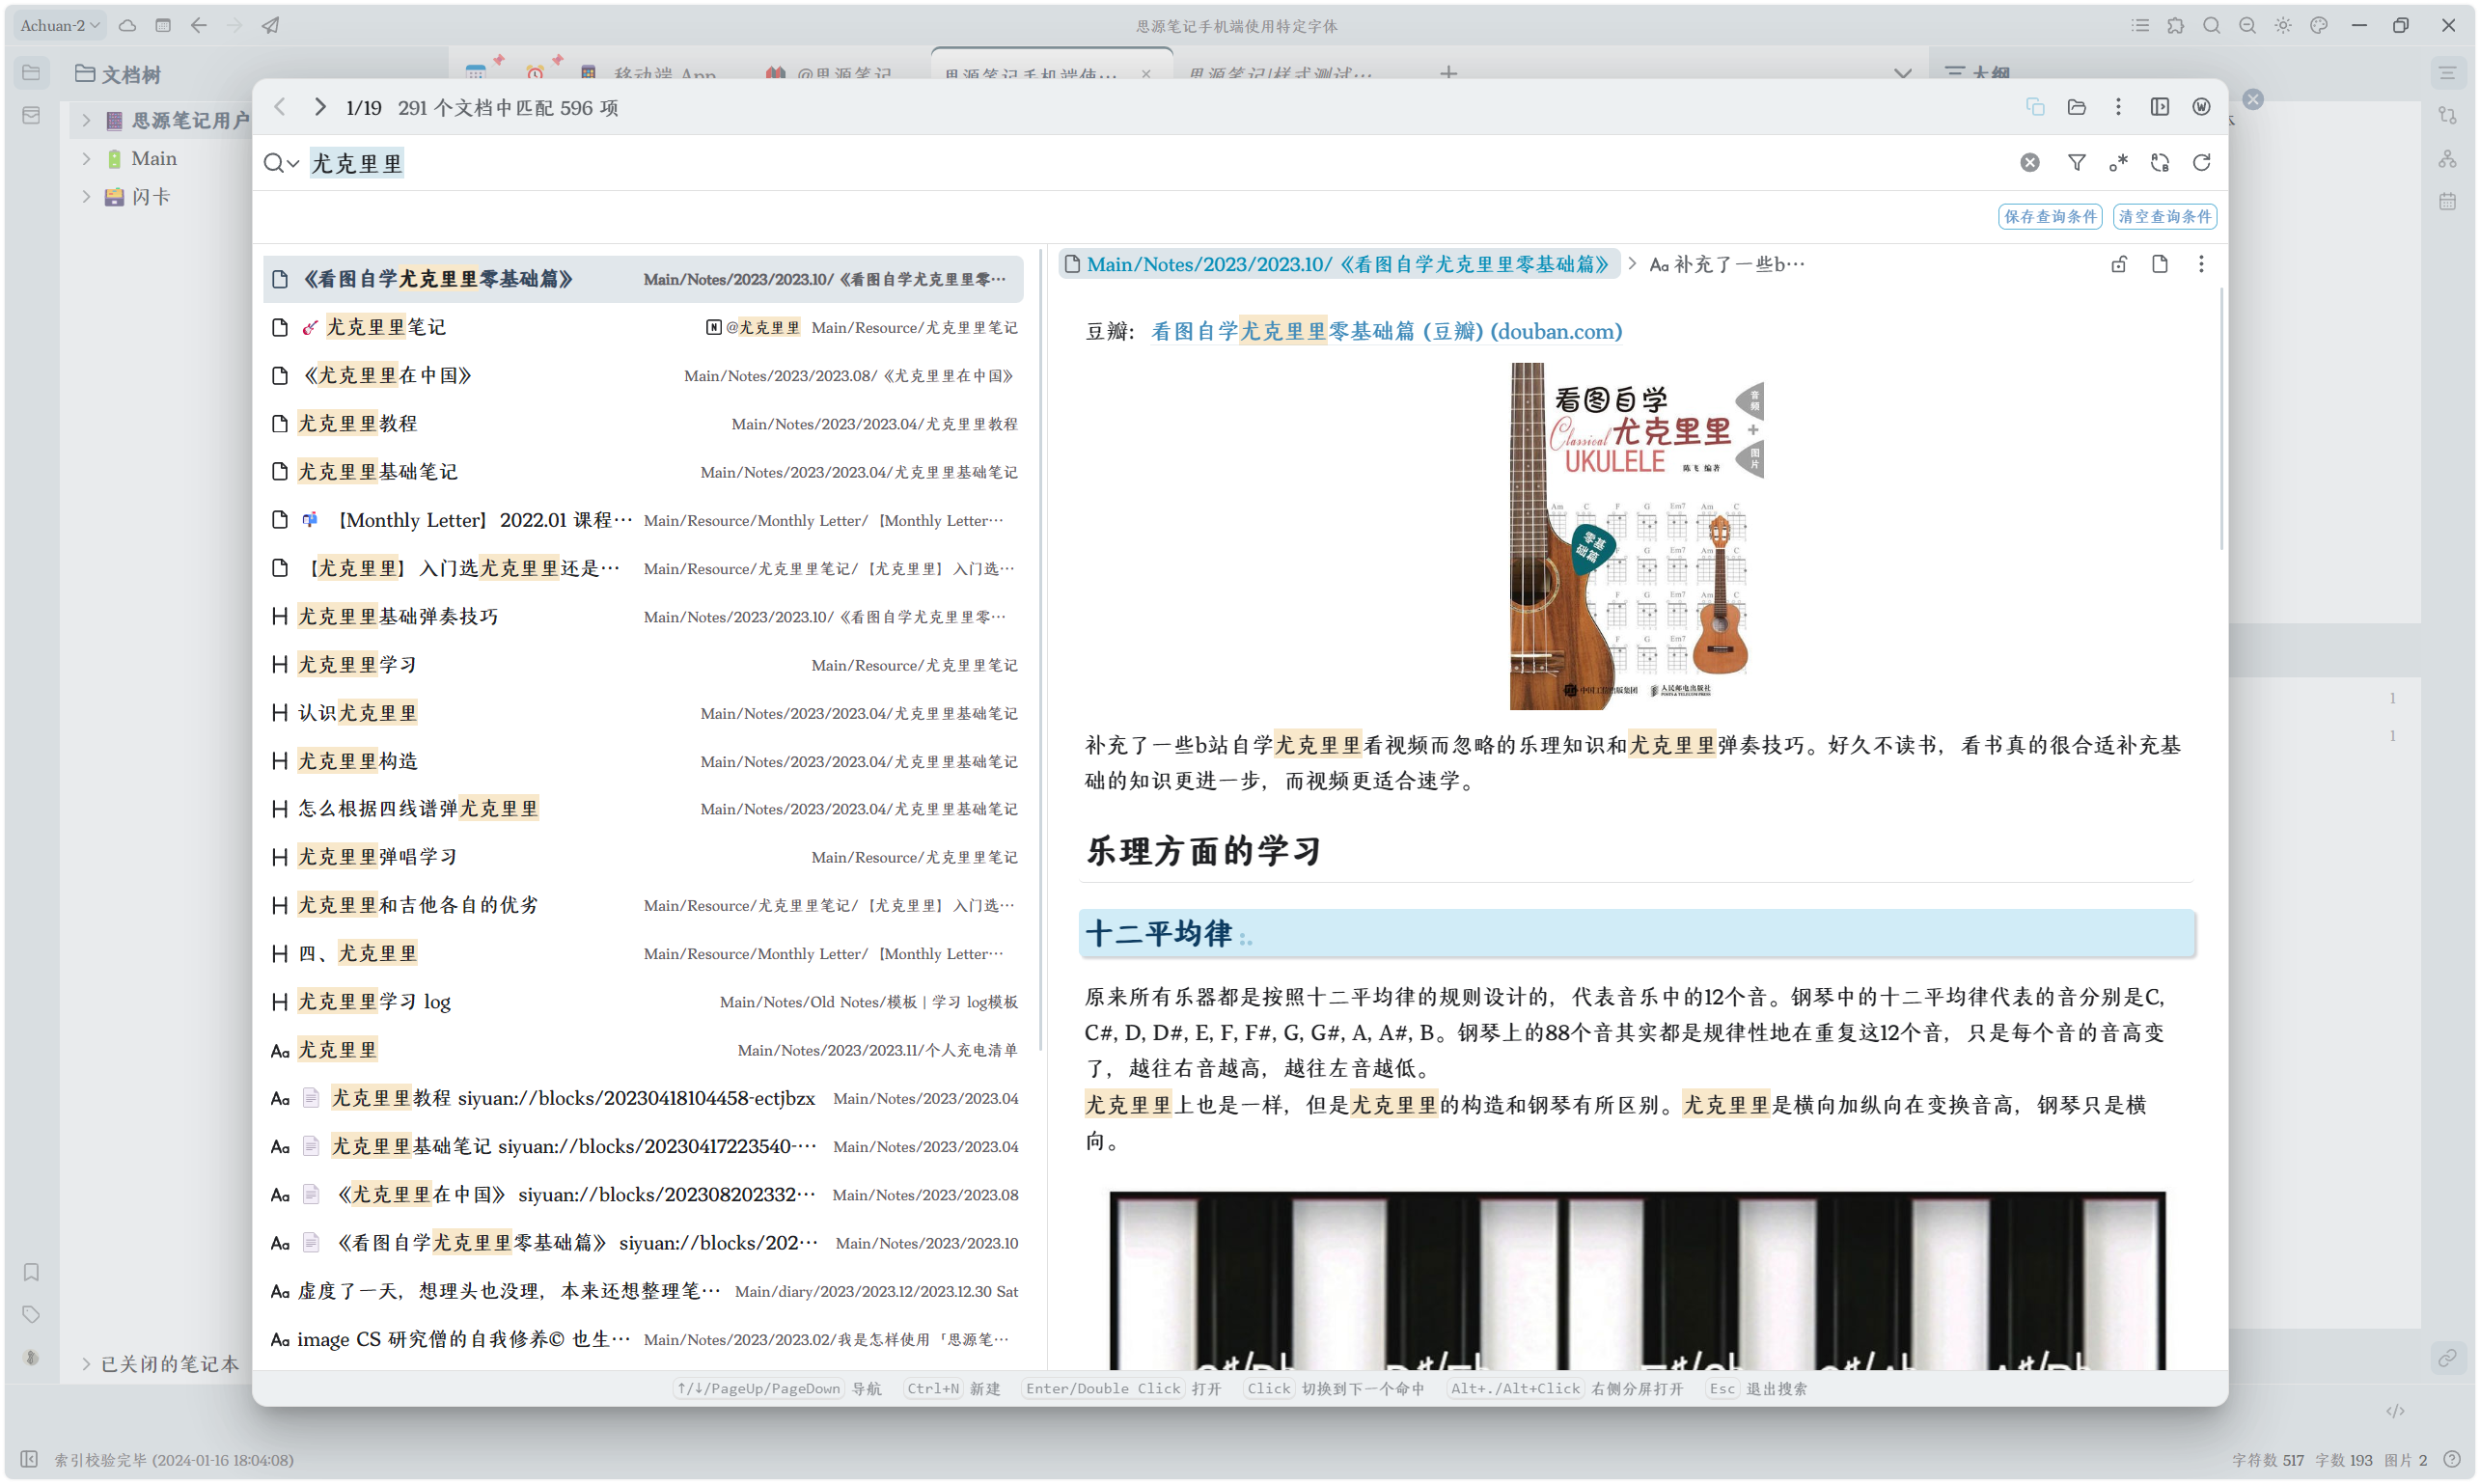The width and height of the screenshot is (2480, 1484).
Task: Click the replace toggle icon in search bar
Action: [2160, 162]
